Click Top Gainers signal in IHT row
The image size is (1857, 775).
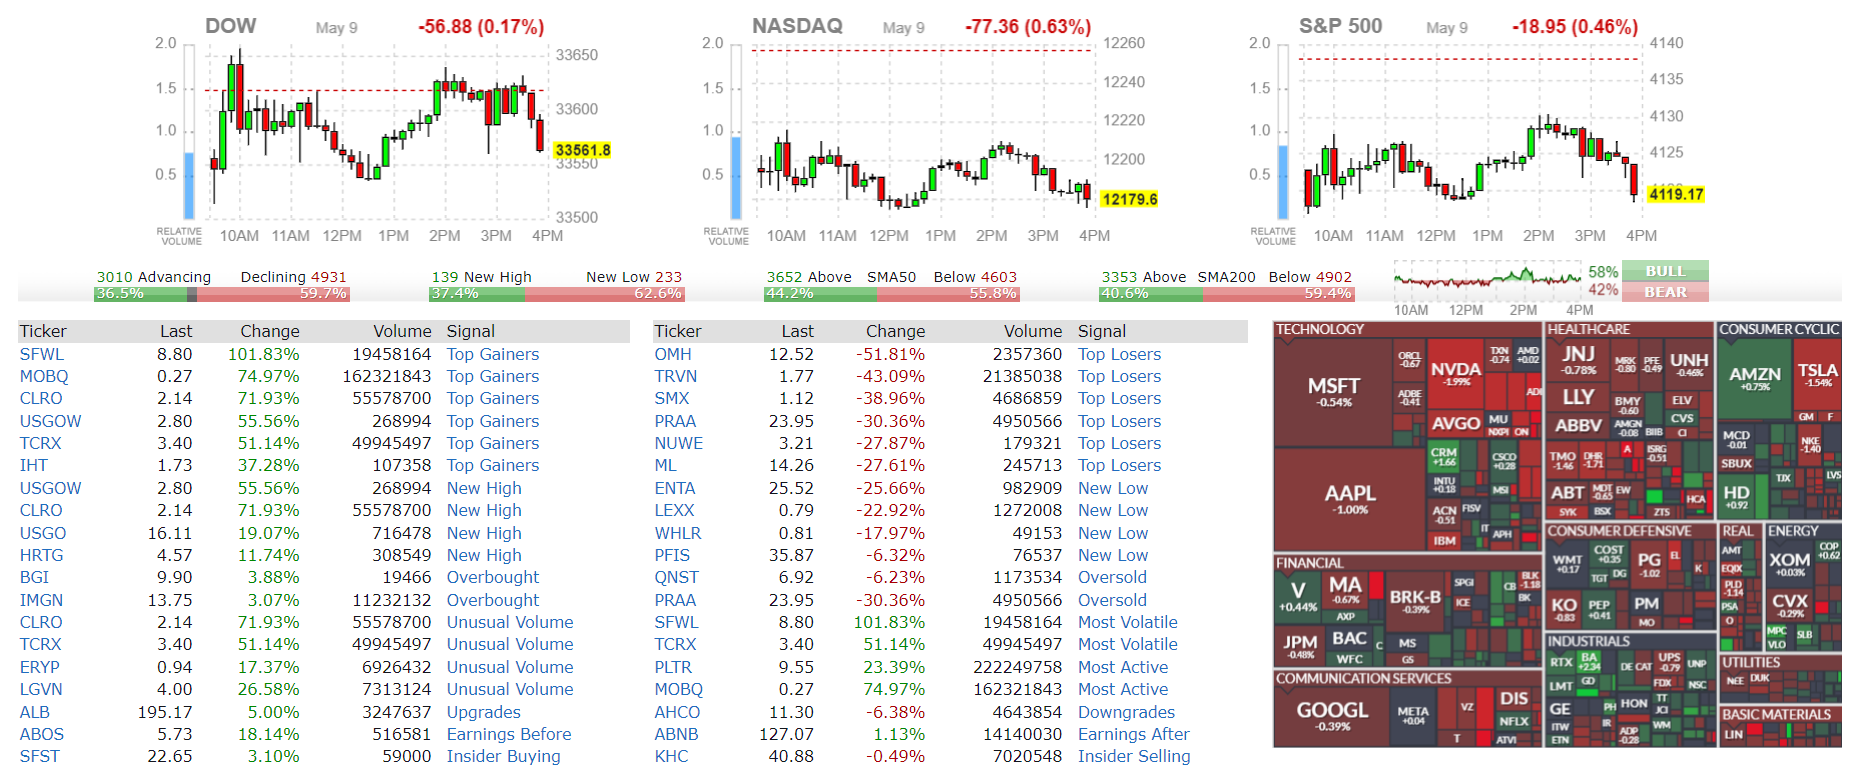click(x=493, y=465)
